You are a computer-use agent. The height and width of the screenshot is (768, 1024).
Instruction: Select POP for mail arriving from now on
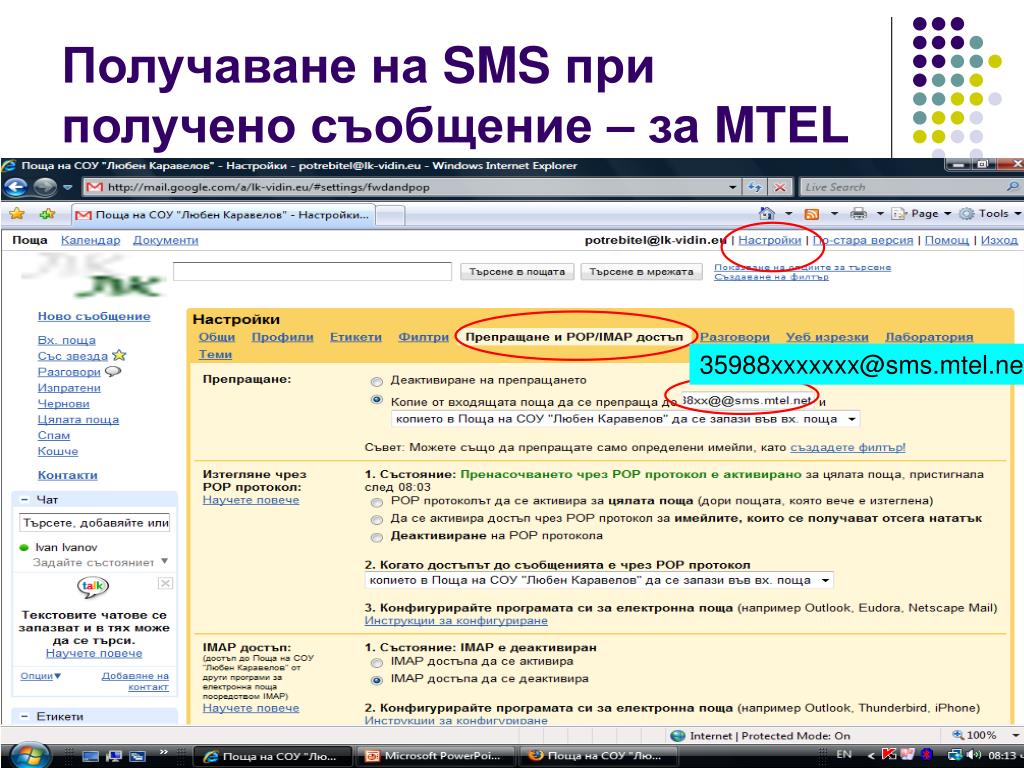[x=376, y=520]
